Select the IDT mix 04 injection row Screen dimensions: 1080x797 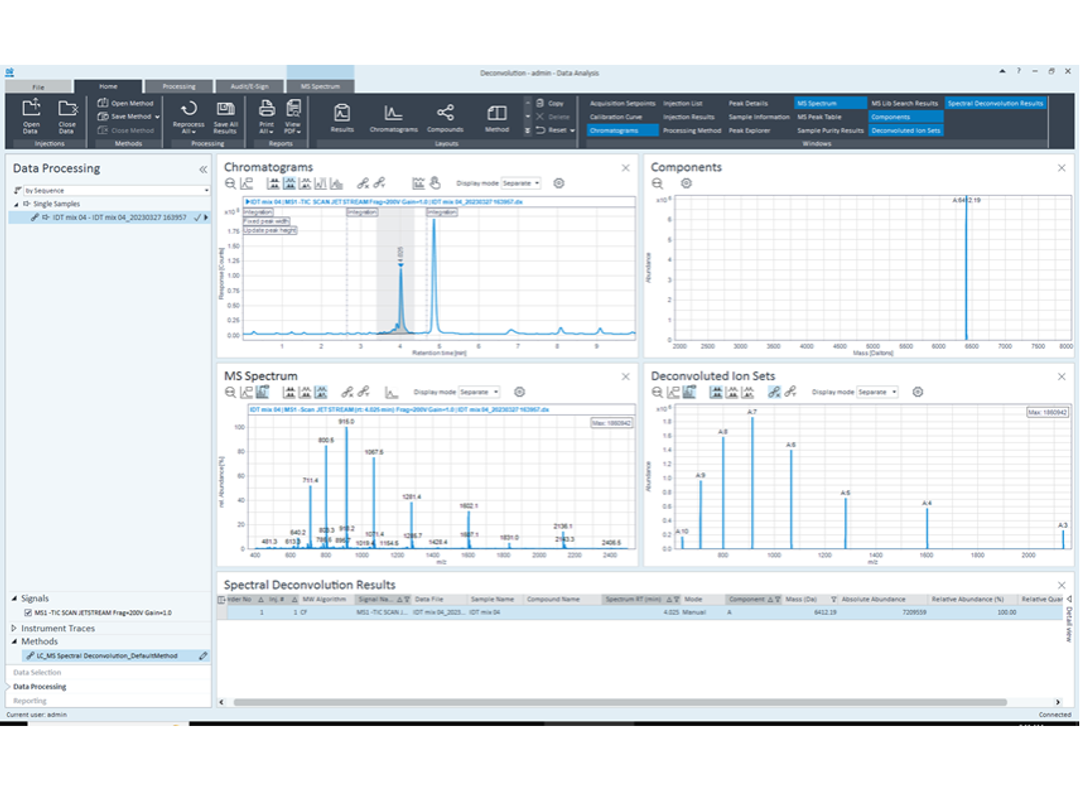(110, 218)
